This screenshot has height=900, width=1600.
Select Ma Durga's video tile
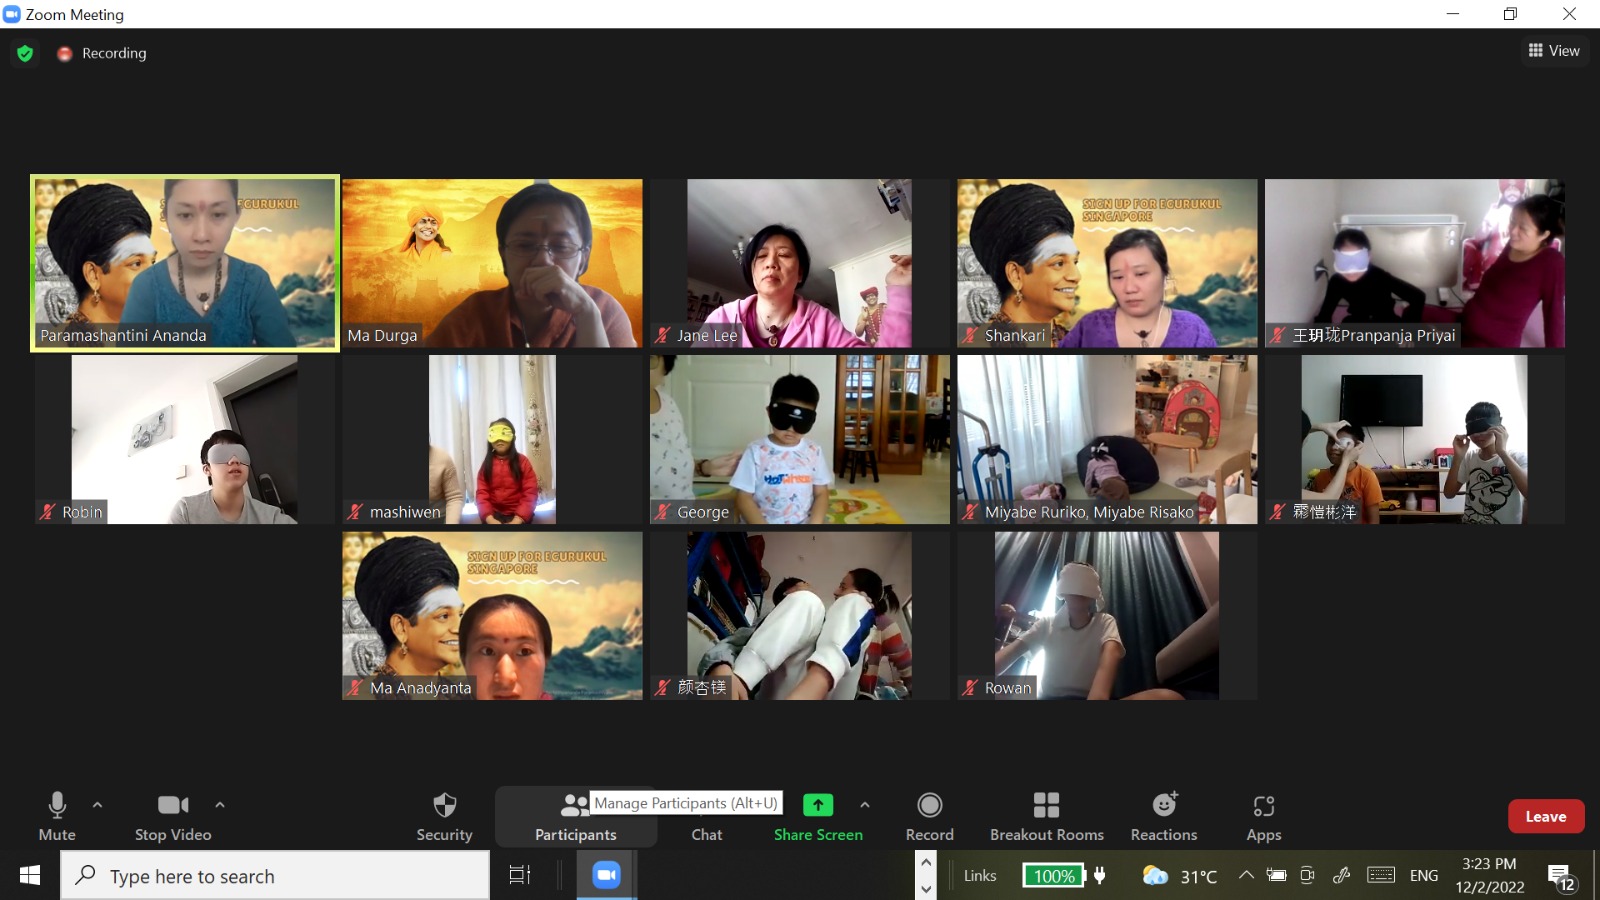[492, 263]
